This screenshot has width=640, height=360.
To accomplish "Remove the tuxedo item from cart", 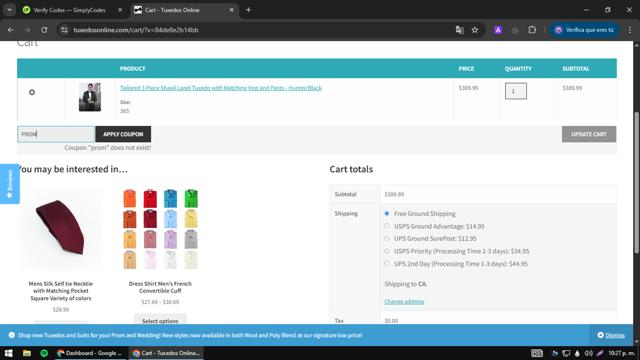I will (32, 92).
